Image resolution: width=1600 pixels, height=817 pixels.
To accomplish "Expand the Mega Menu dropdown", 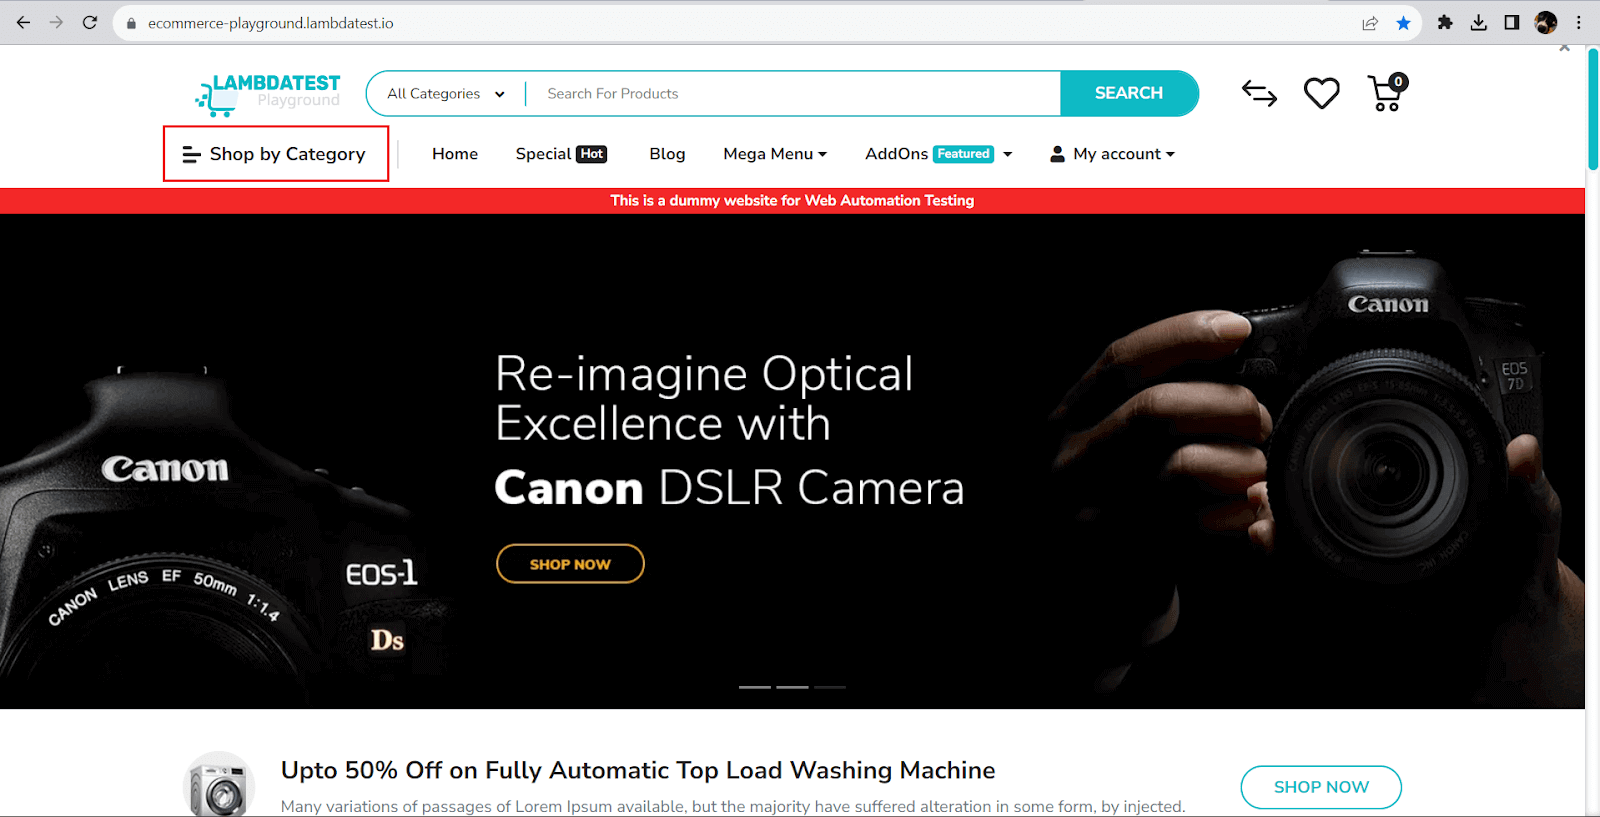I will point(775,154).
